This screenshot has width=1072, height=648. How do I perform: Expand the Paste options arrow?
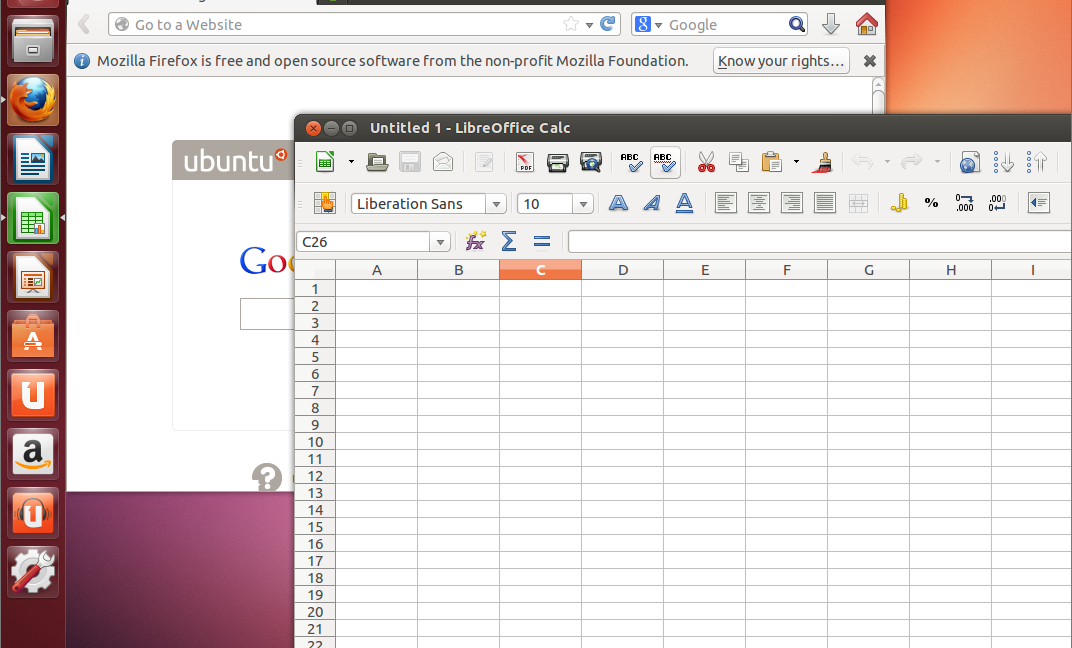(x=797, y=162)
